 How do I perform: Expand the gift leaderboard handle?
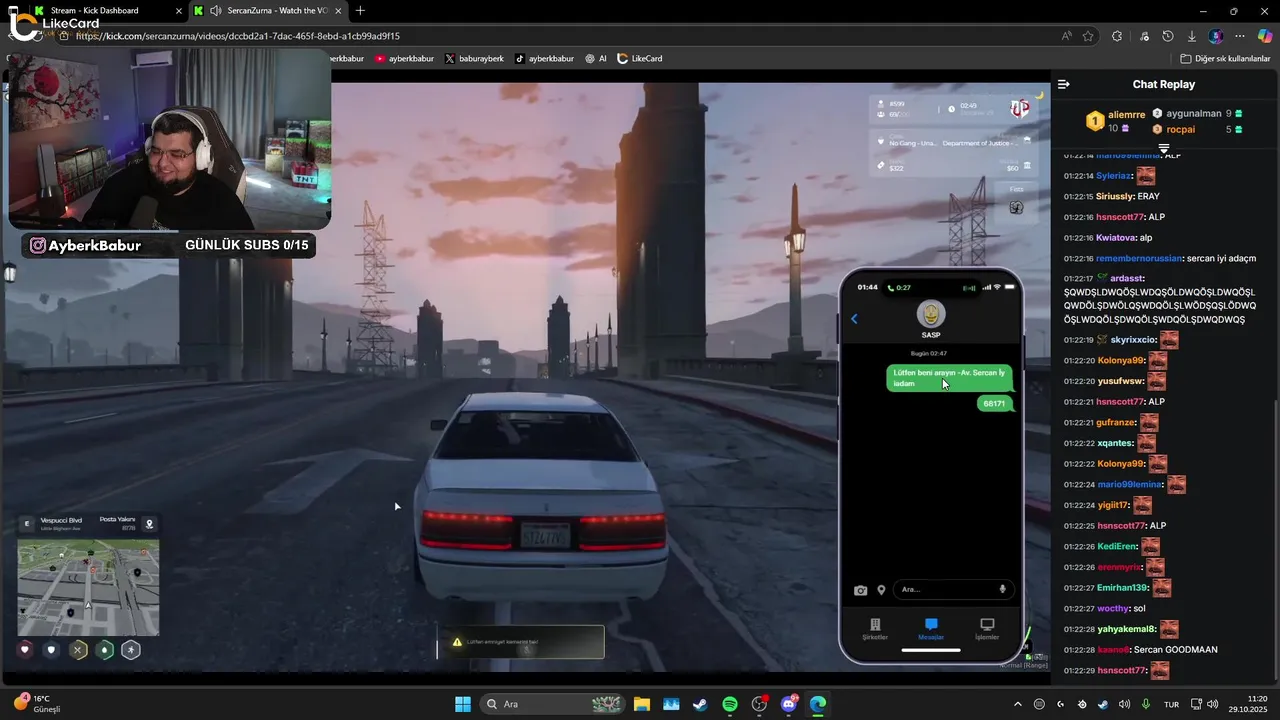pos(1164,148)
